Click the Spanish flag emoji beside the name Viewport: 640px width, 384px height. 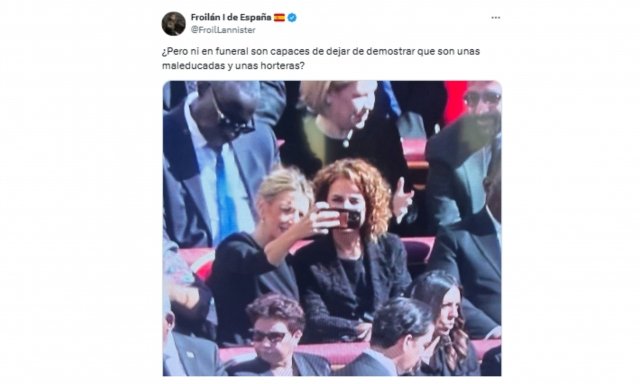[280, 18]
